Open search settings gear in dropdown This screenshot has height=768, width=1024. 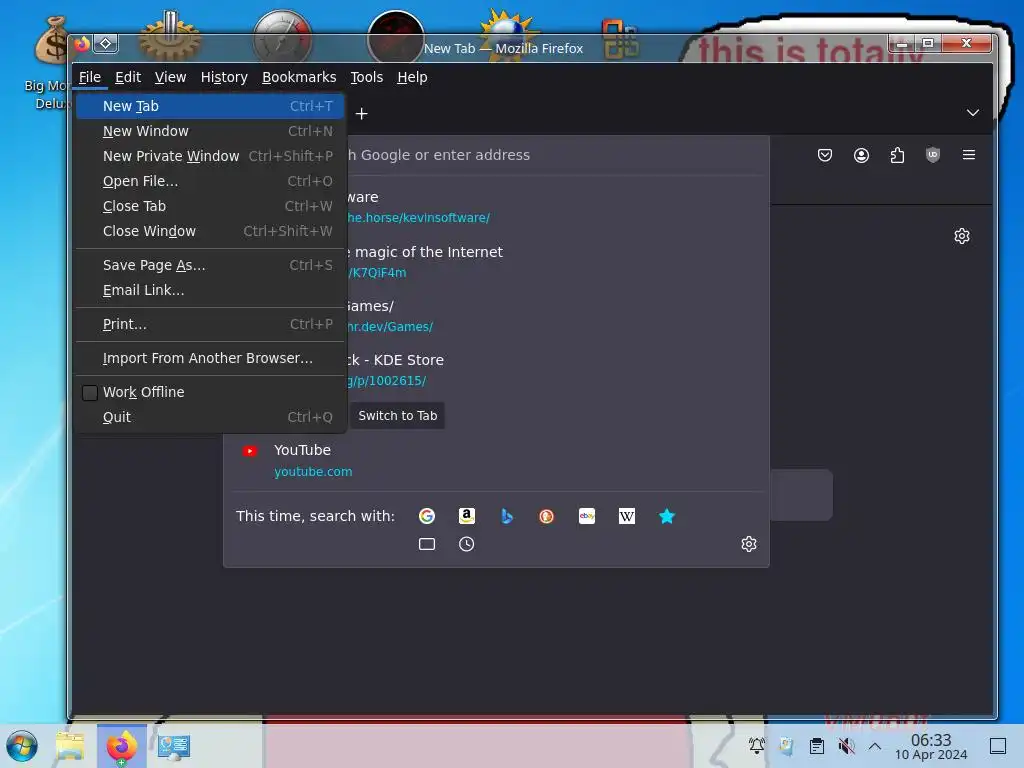click(748, 544)
